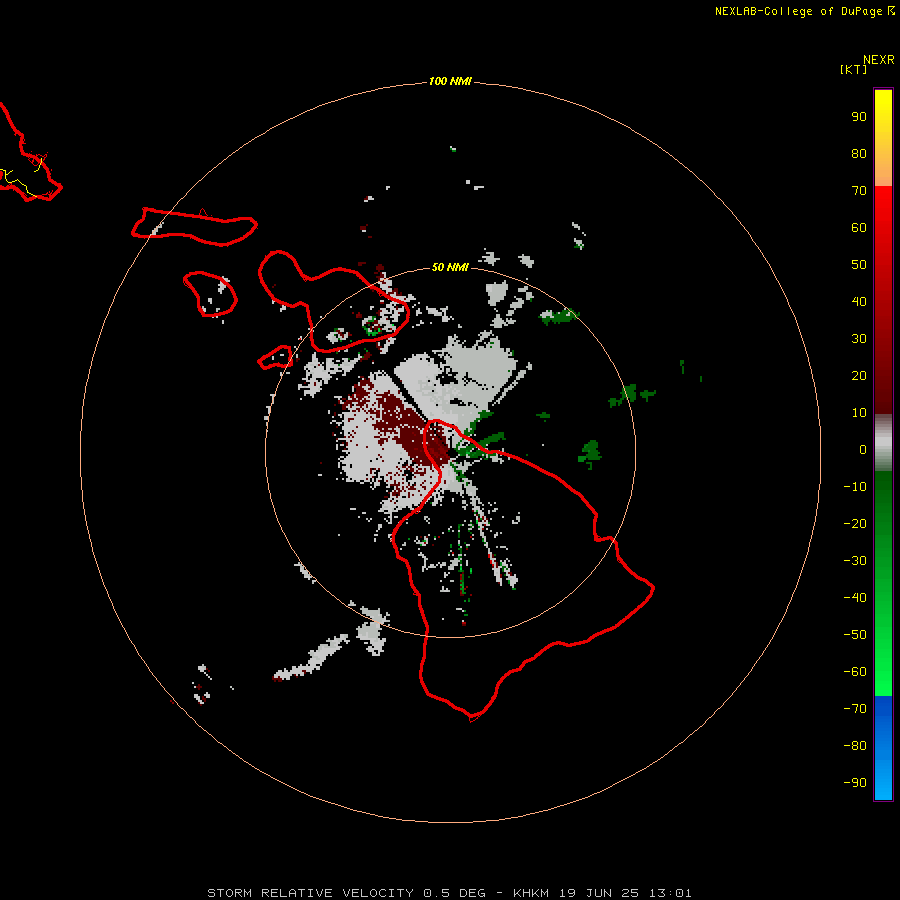Click the blue bottom segment of color bar

883,748
